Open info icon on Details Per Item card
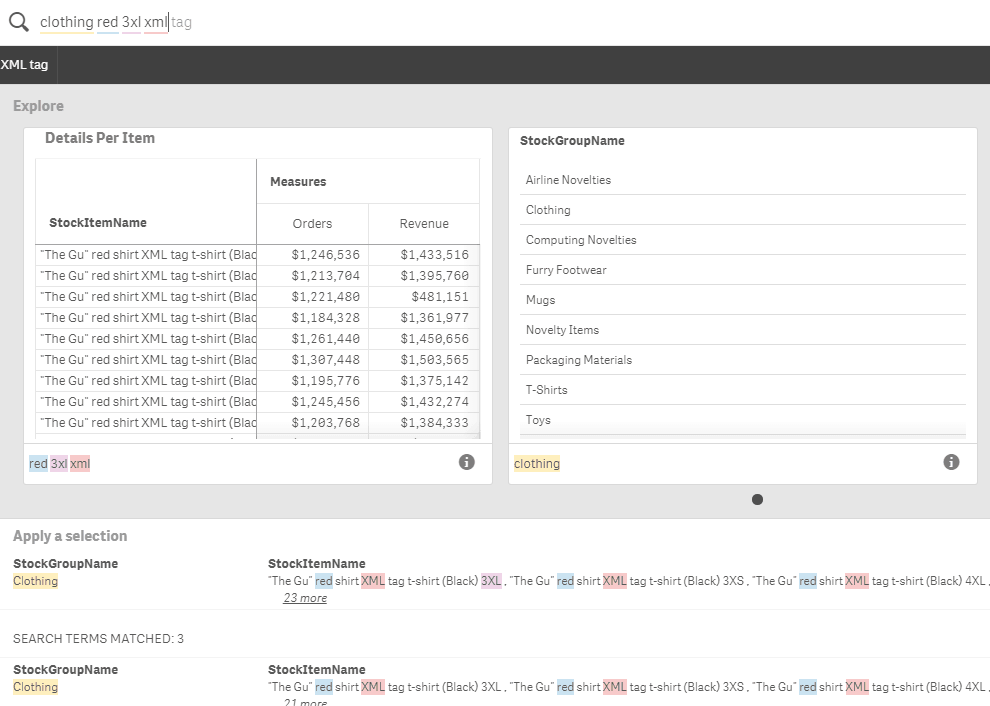 (x=467, y=462)
